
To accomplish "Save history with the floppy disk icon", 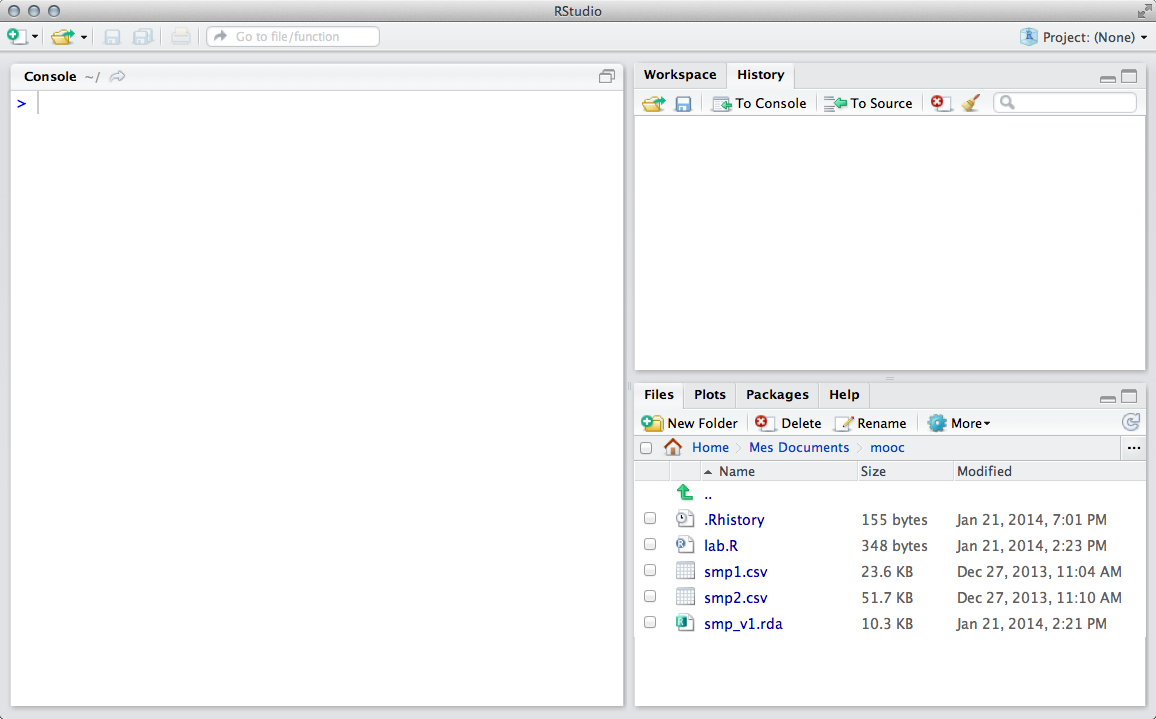I will (683, 103).
